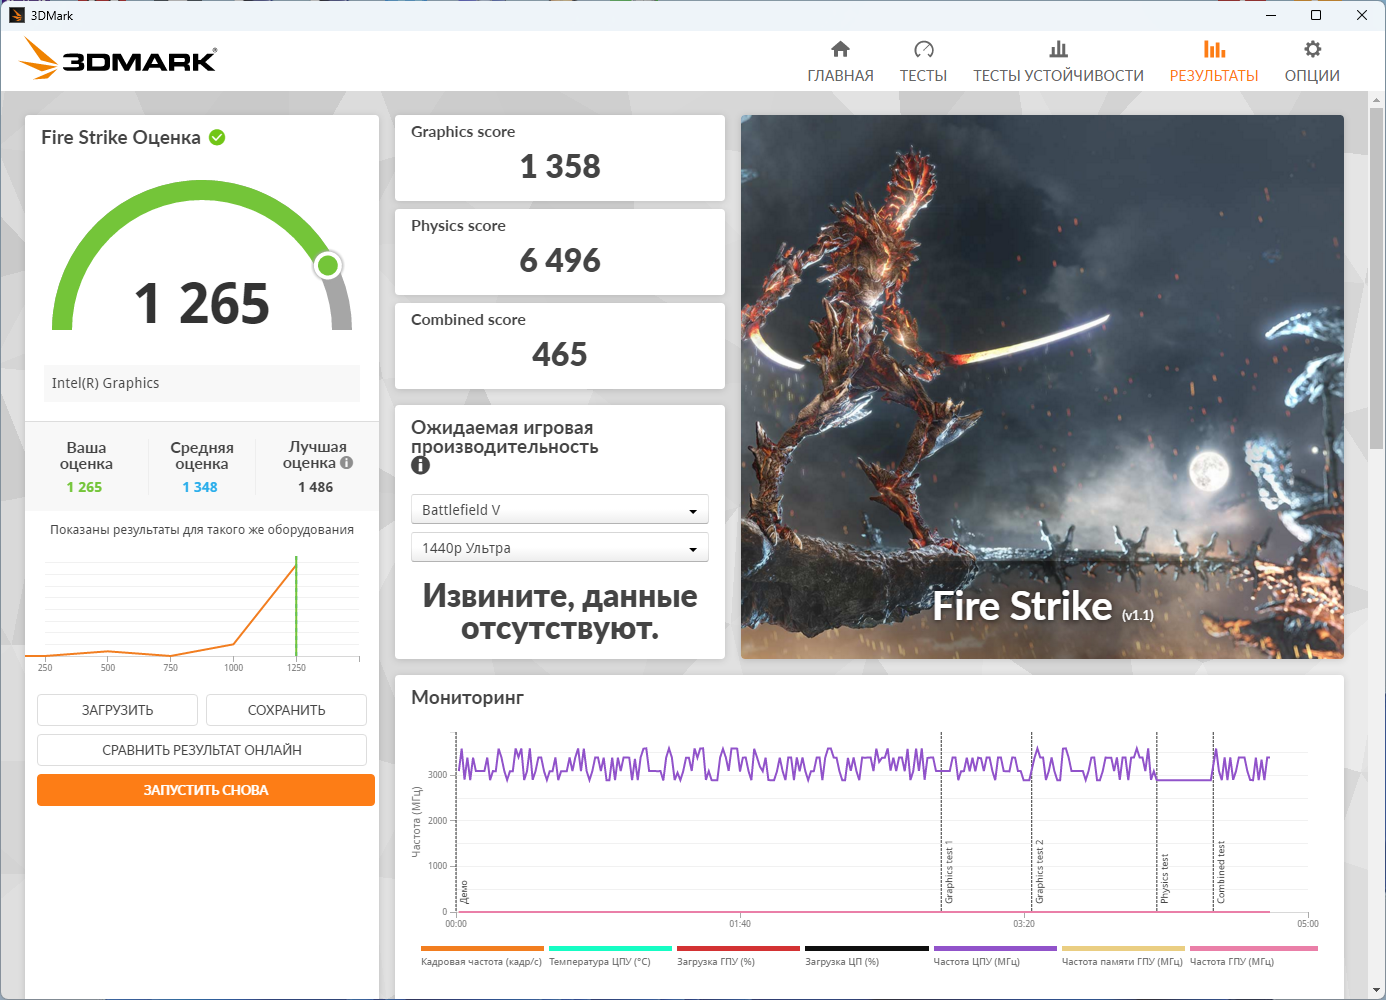Click the green validation checkmark icon
1386x1000 pixels.
pos(217,137)
